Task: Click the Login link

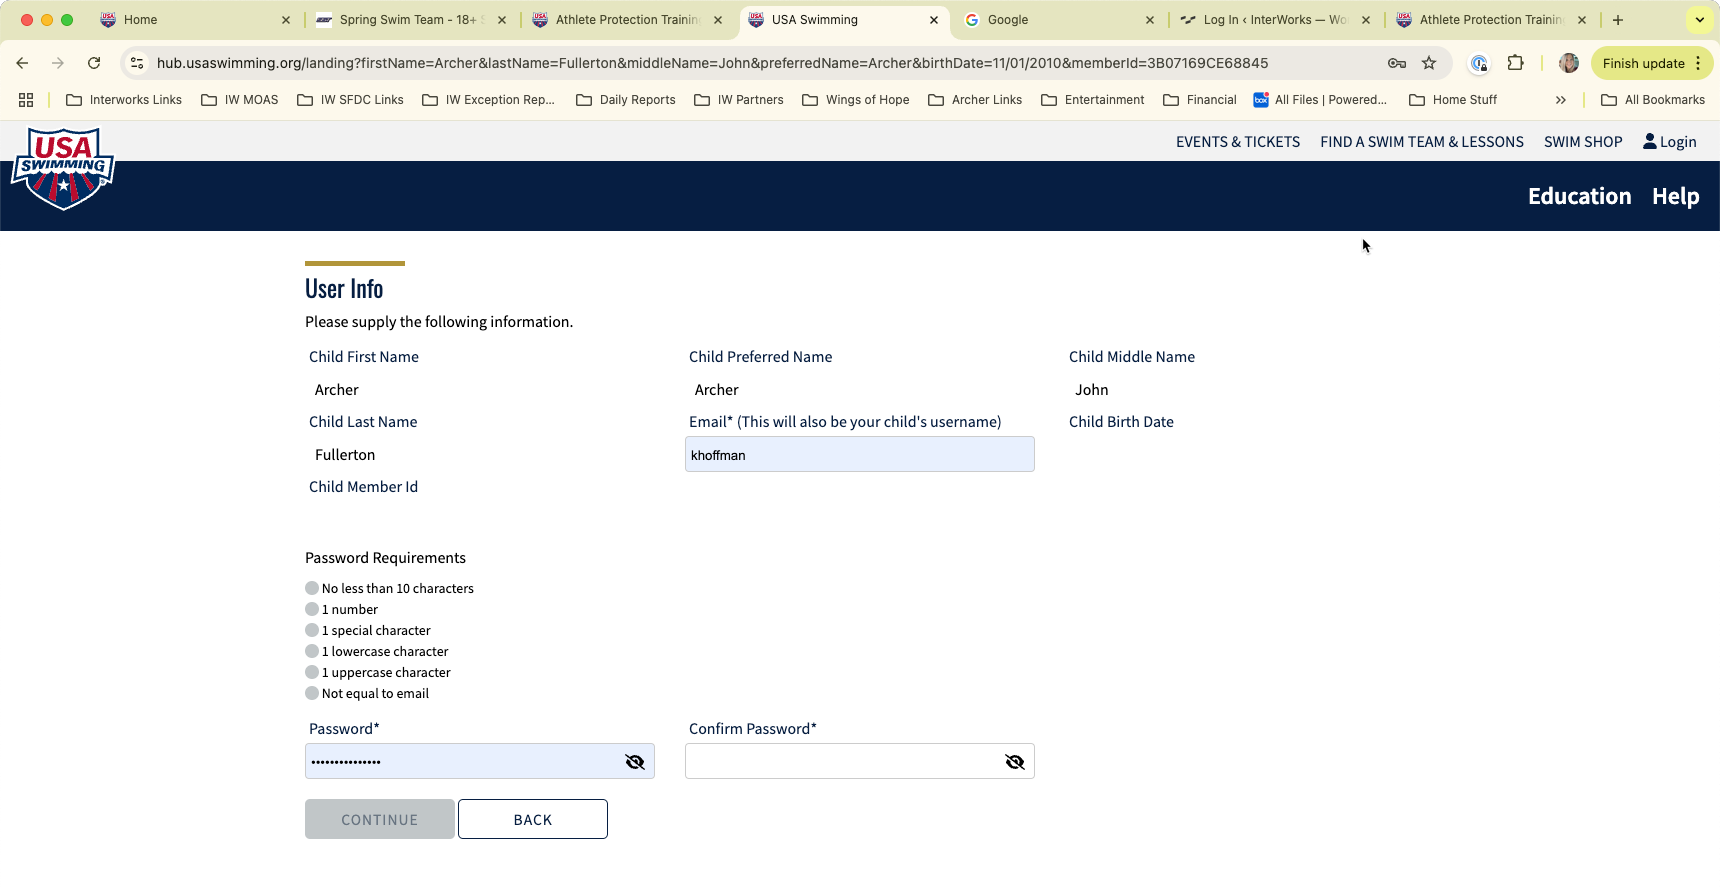Action: tap(1670, 142)
